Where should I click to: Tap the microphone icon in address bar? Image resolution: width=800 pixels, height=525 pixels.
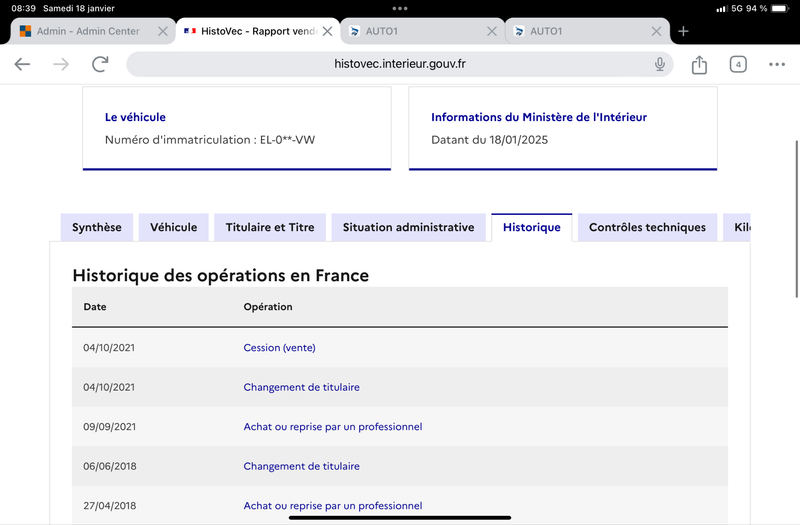[x=660, y=64]
